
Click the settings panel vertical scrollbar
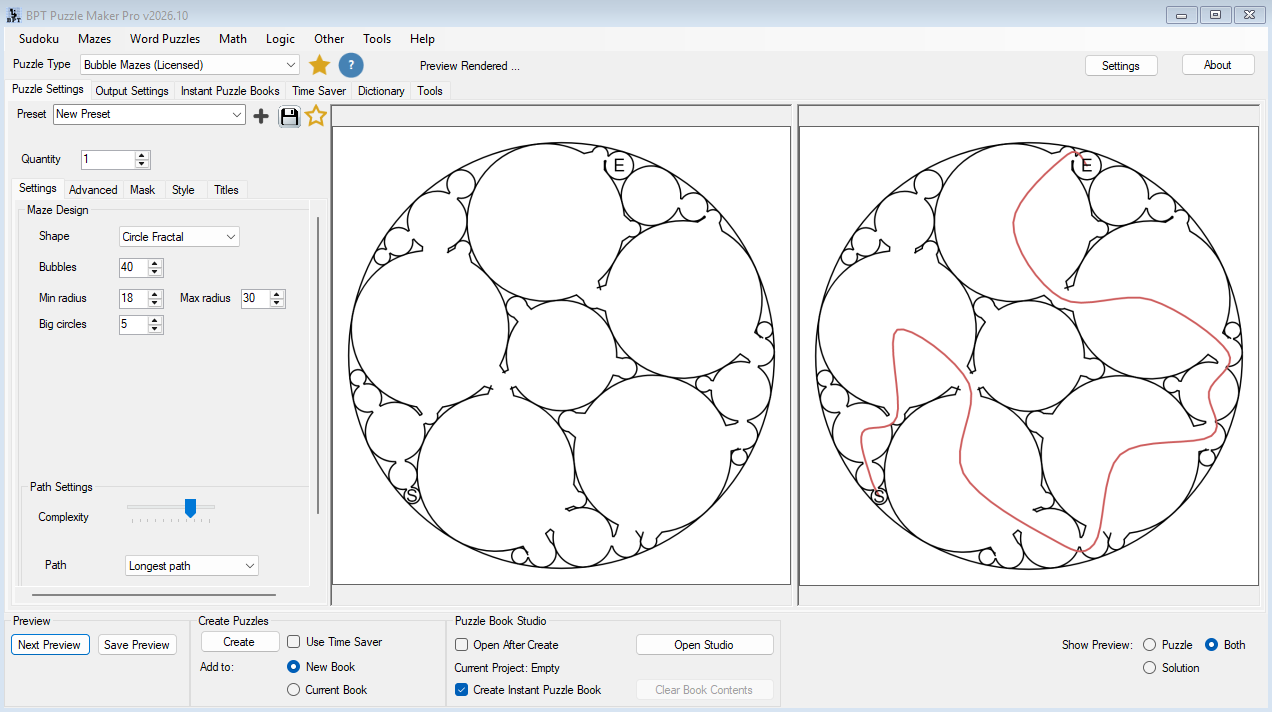(x=318, y=365)
